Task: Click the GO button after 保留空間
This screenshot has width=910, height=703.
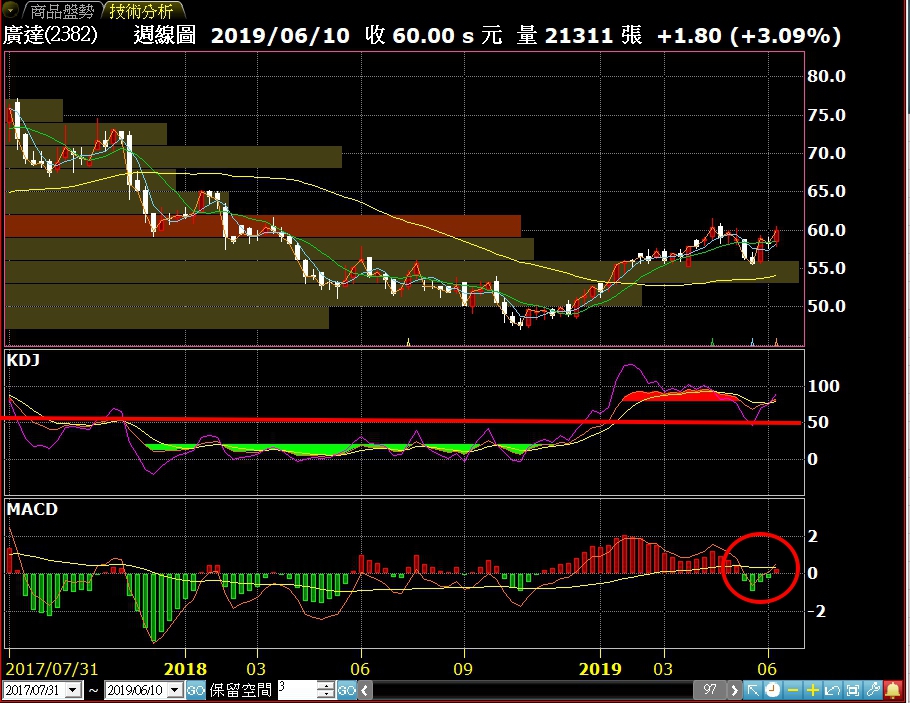Action: tap(346, 690)
